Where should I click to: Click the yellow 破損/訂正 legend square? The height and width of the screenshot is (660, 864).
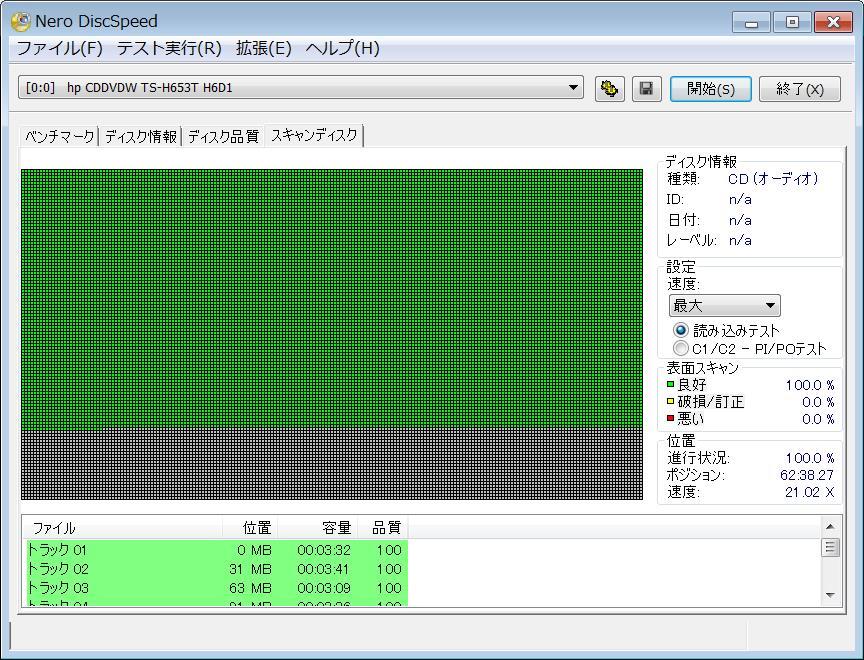671,402
